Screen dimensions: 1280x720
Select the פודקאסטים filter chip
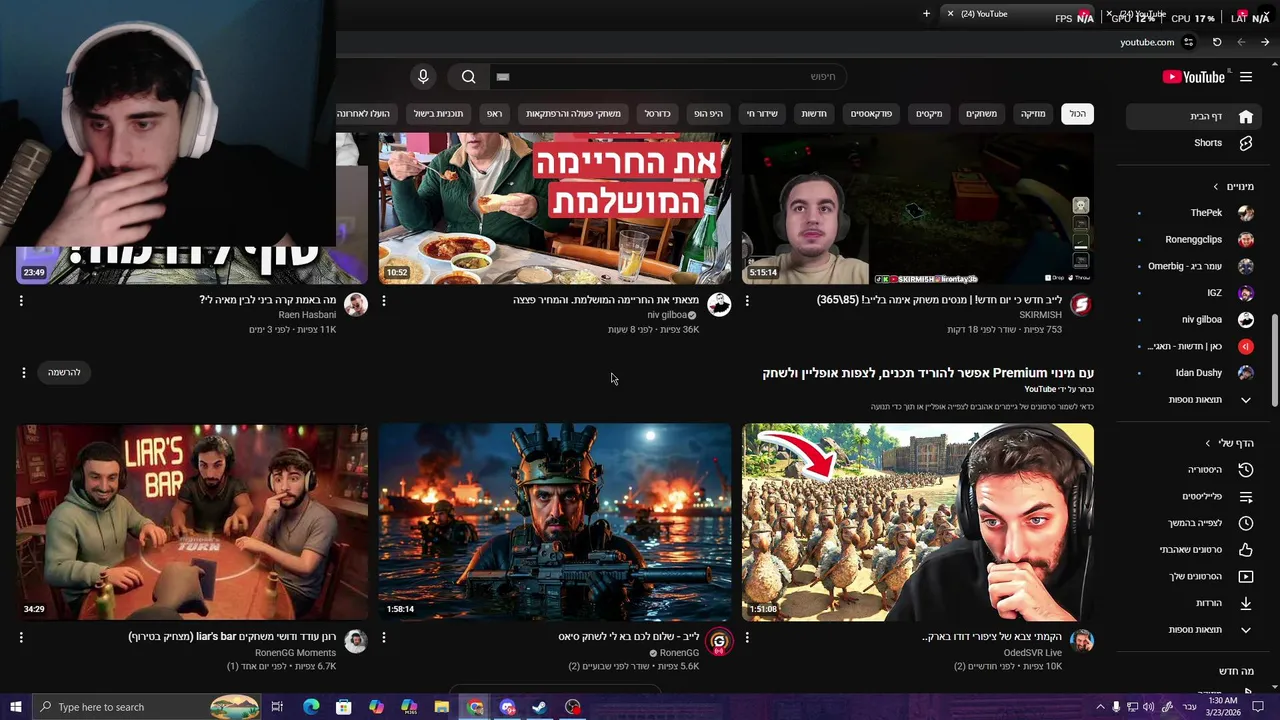click(x=871, y=114)
